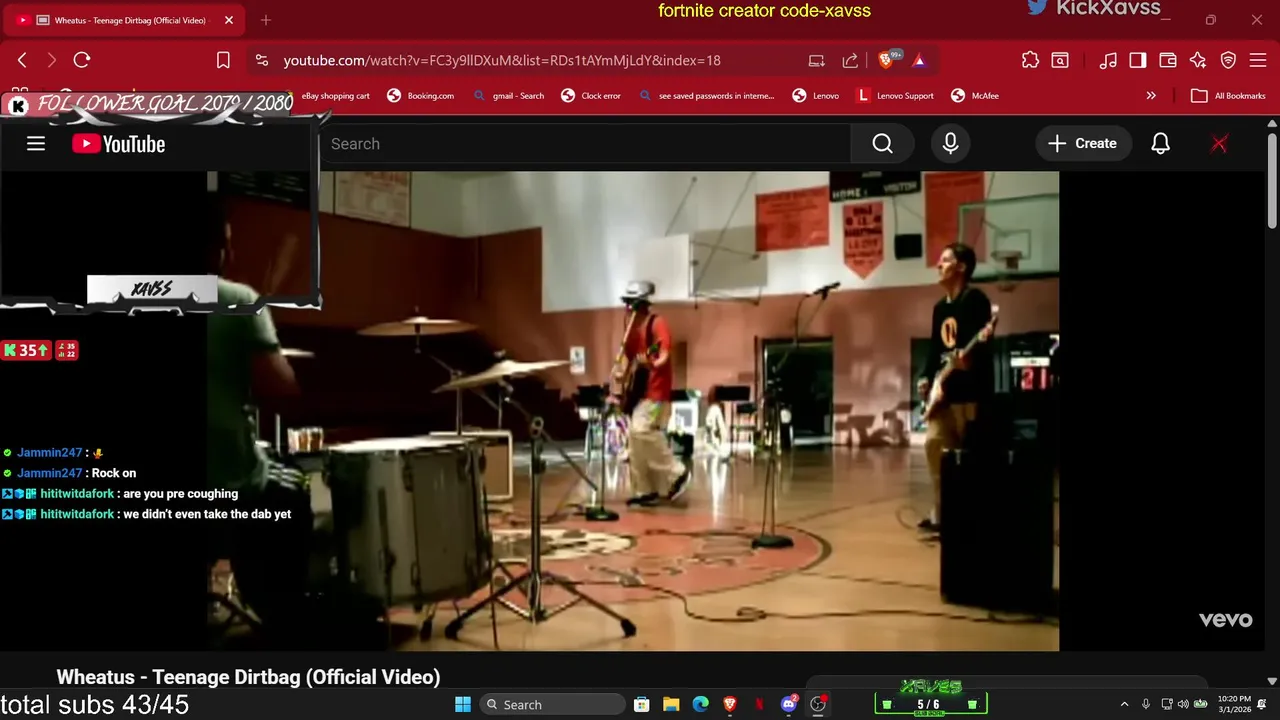
Task: Click chat message 'Jammin247 : Rock on'
Action: (70, 473)
